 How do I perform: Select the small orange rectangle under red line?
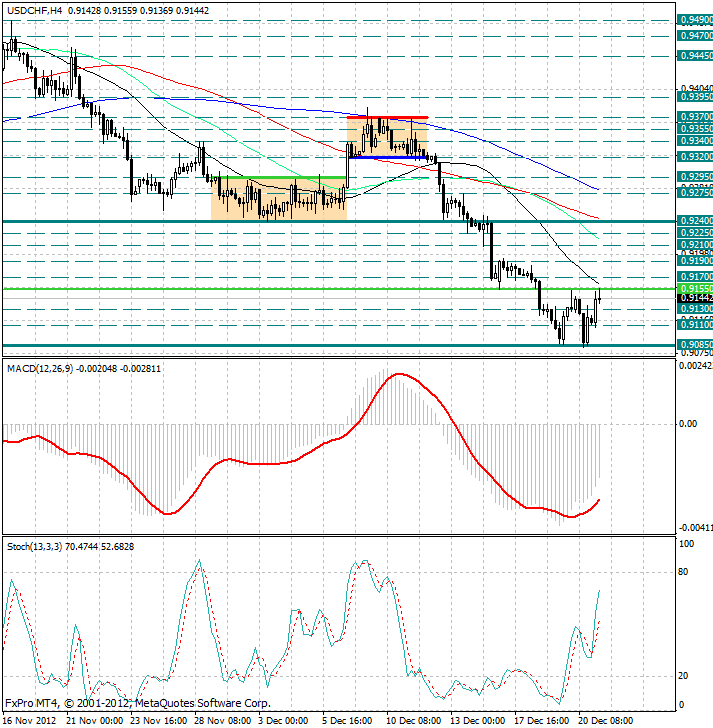click(x=387, y=137)
